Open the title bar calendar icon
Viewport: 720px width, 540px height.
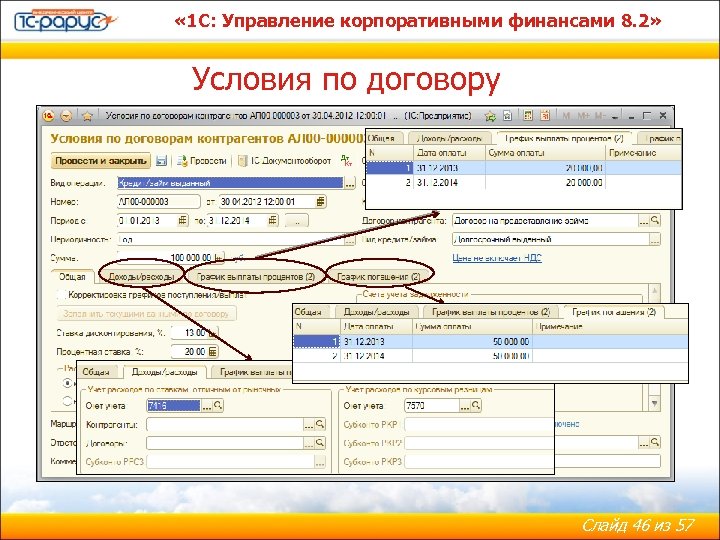[x=545, y=116]
